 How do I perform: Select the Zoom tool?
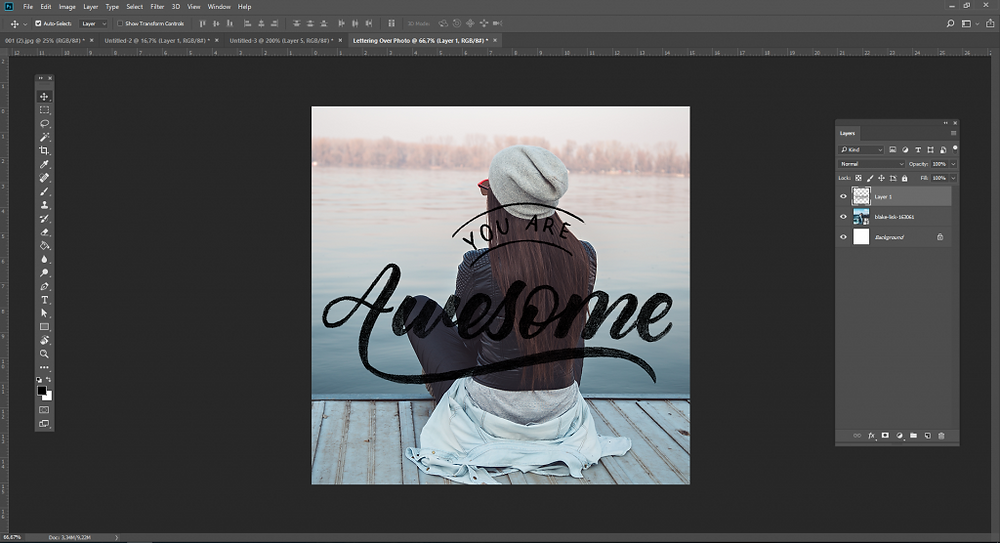click(44, 353)
